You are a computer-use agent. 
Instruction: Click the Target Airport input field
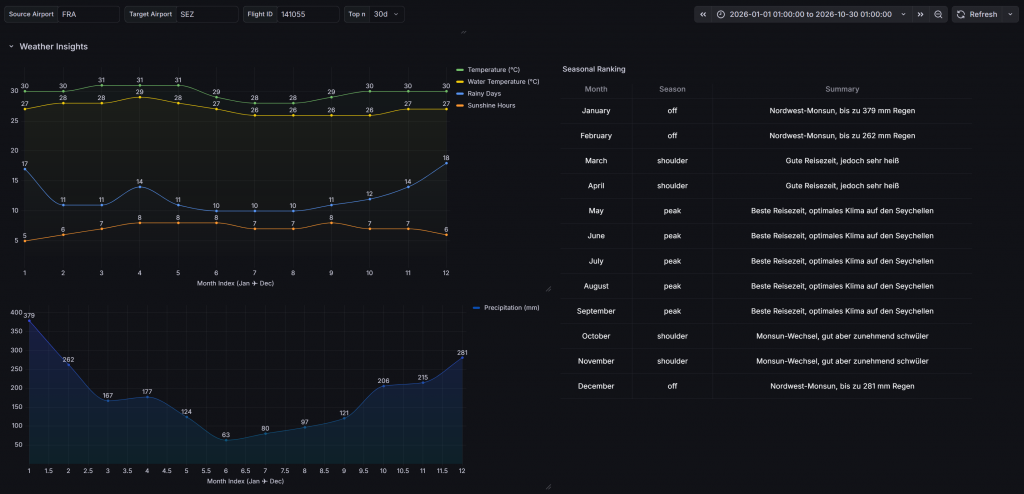[207, 15]
